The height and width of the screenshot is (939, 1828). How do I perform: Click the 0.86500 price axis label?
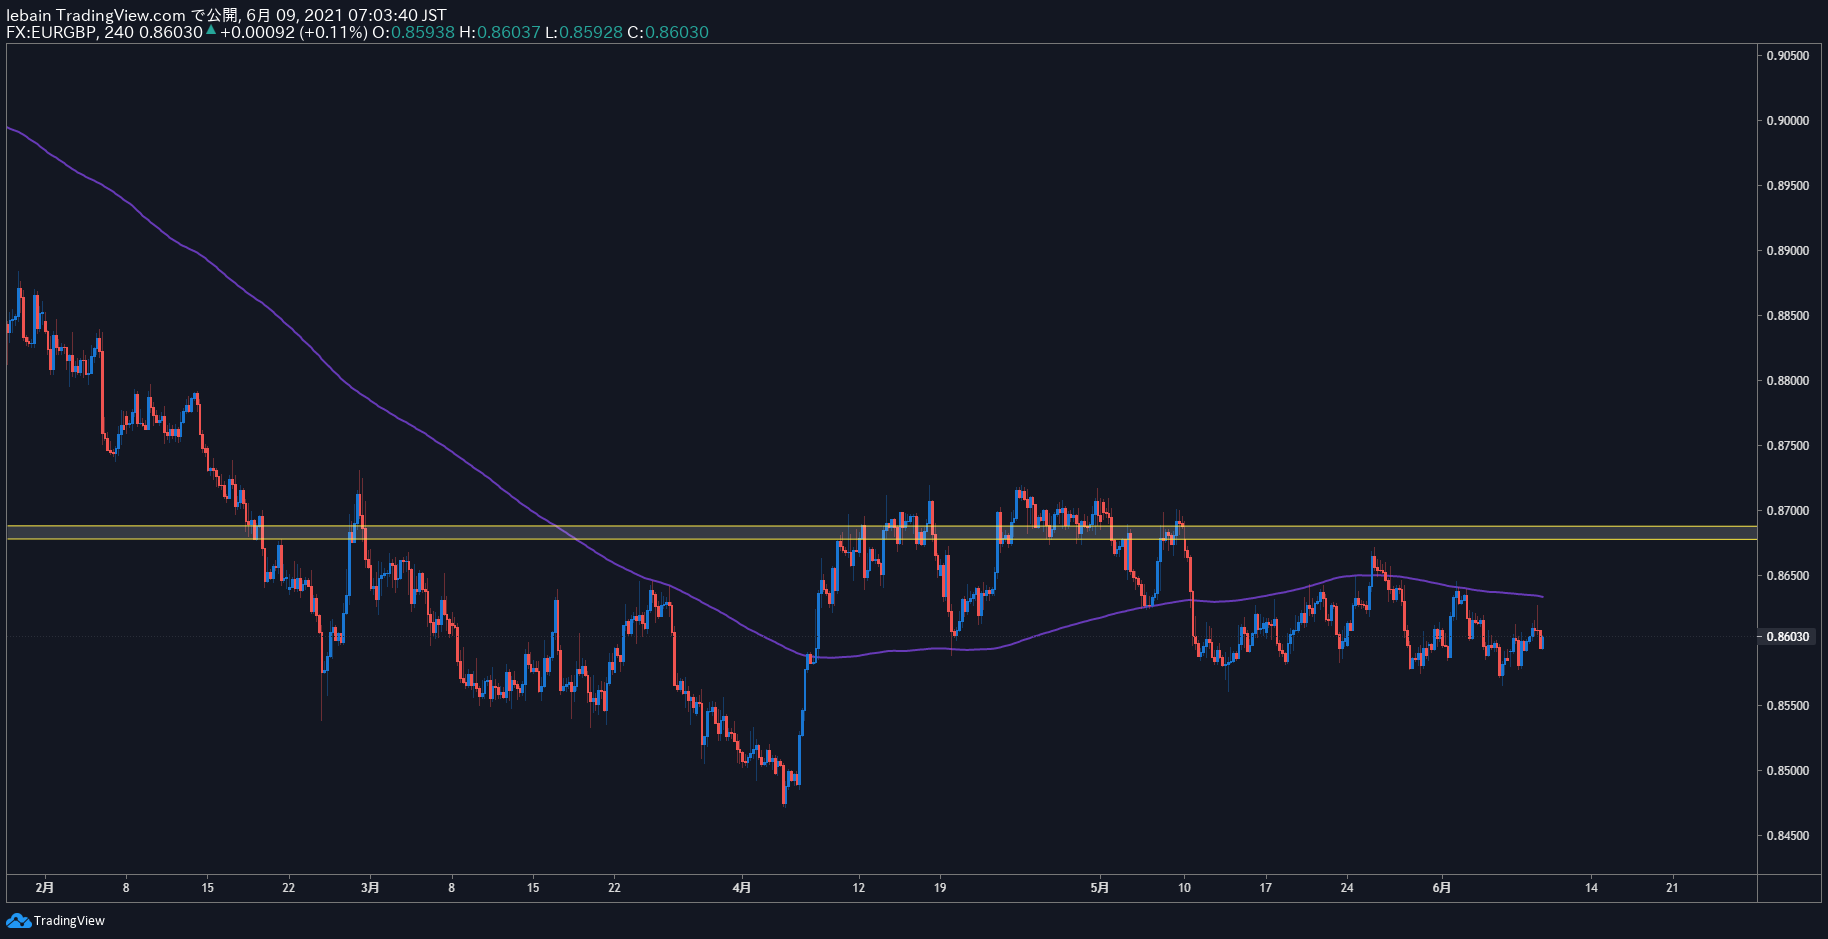pos(1787,576)
